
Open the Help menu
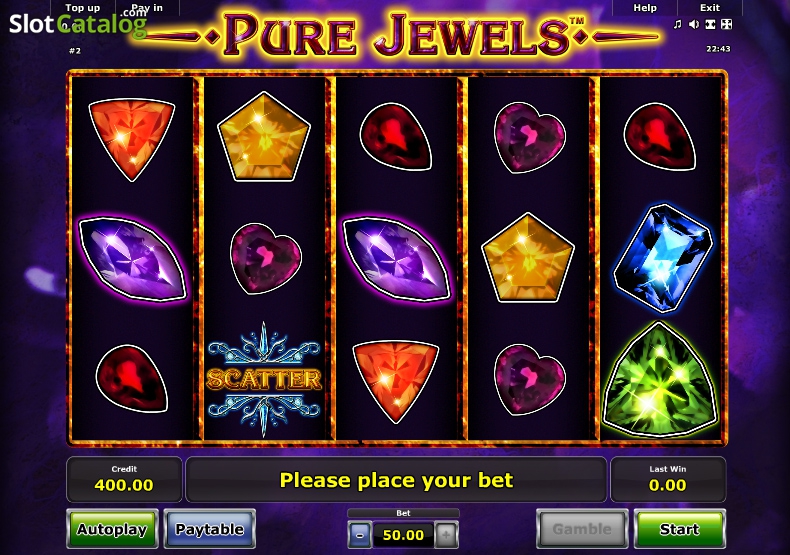click(x=645, y=8)
